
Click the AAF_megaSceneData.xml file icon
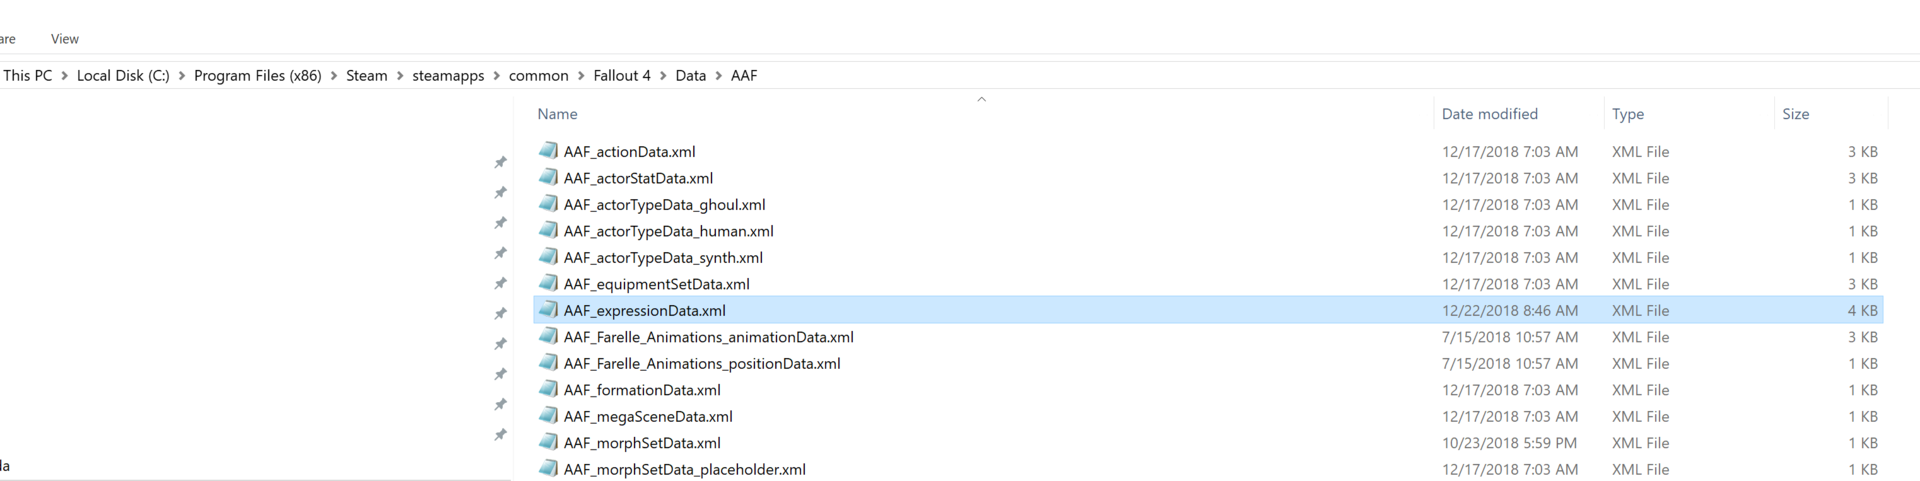[x=548, y=416]
